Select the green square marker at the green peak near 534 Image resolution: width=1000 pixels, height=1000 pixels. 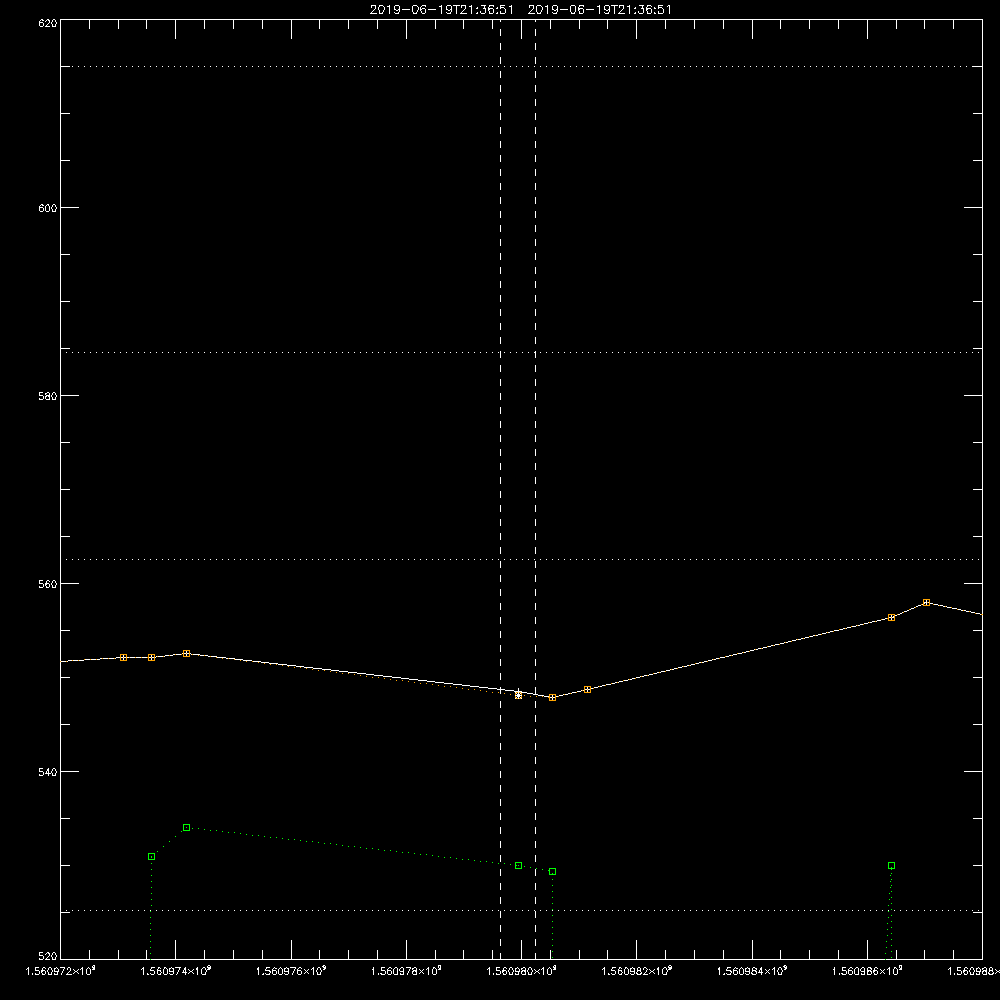(x=186, y=828)
